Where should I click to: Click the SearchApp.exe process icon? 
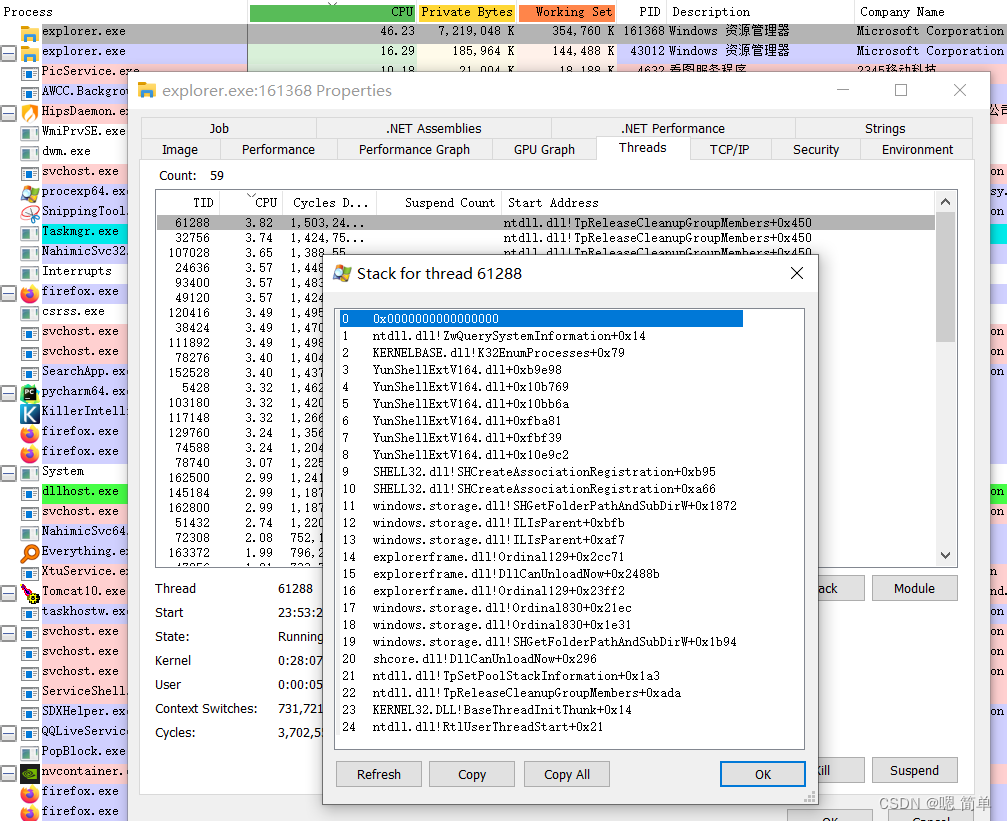click(x=30, y=372)
